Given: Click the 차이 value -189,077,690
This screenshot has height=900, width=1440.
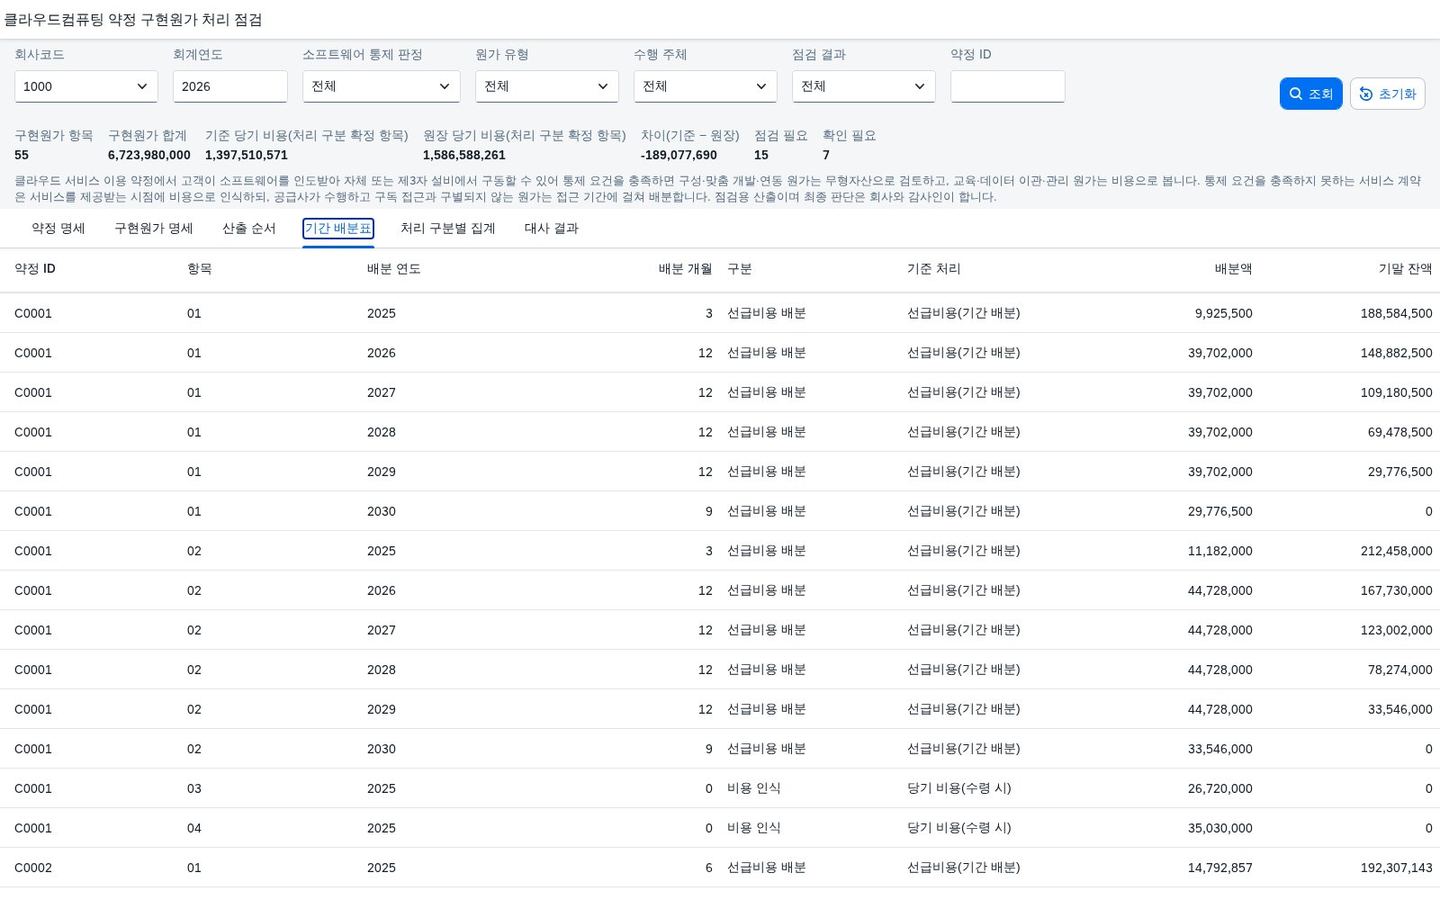Looking at the screenshot, I should click(679, 155).
